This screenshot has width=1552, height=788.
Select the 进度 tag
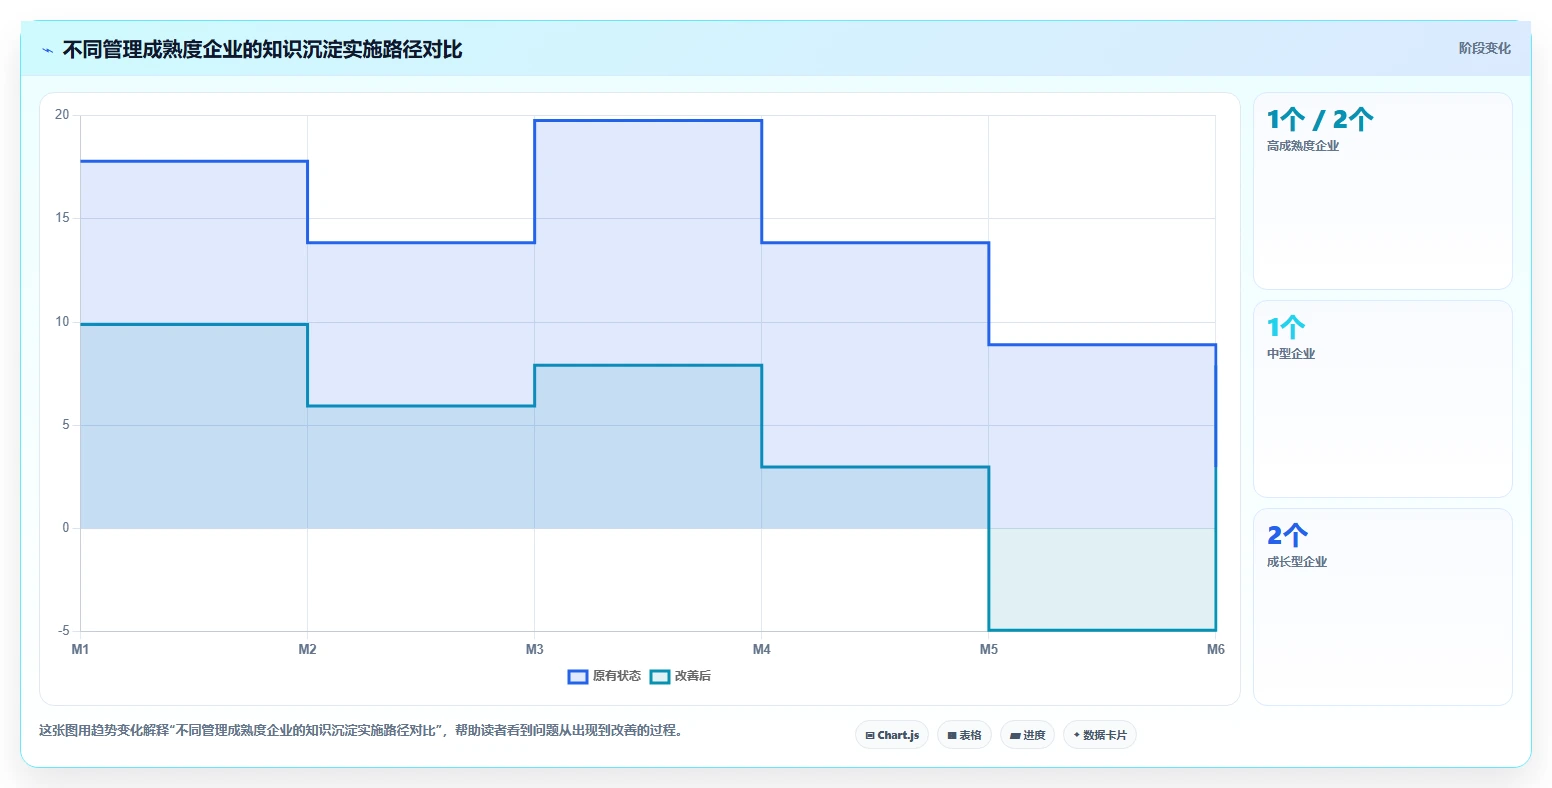tap(1027, 735)
